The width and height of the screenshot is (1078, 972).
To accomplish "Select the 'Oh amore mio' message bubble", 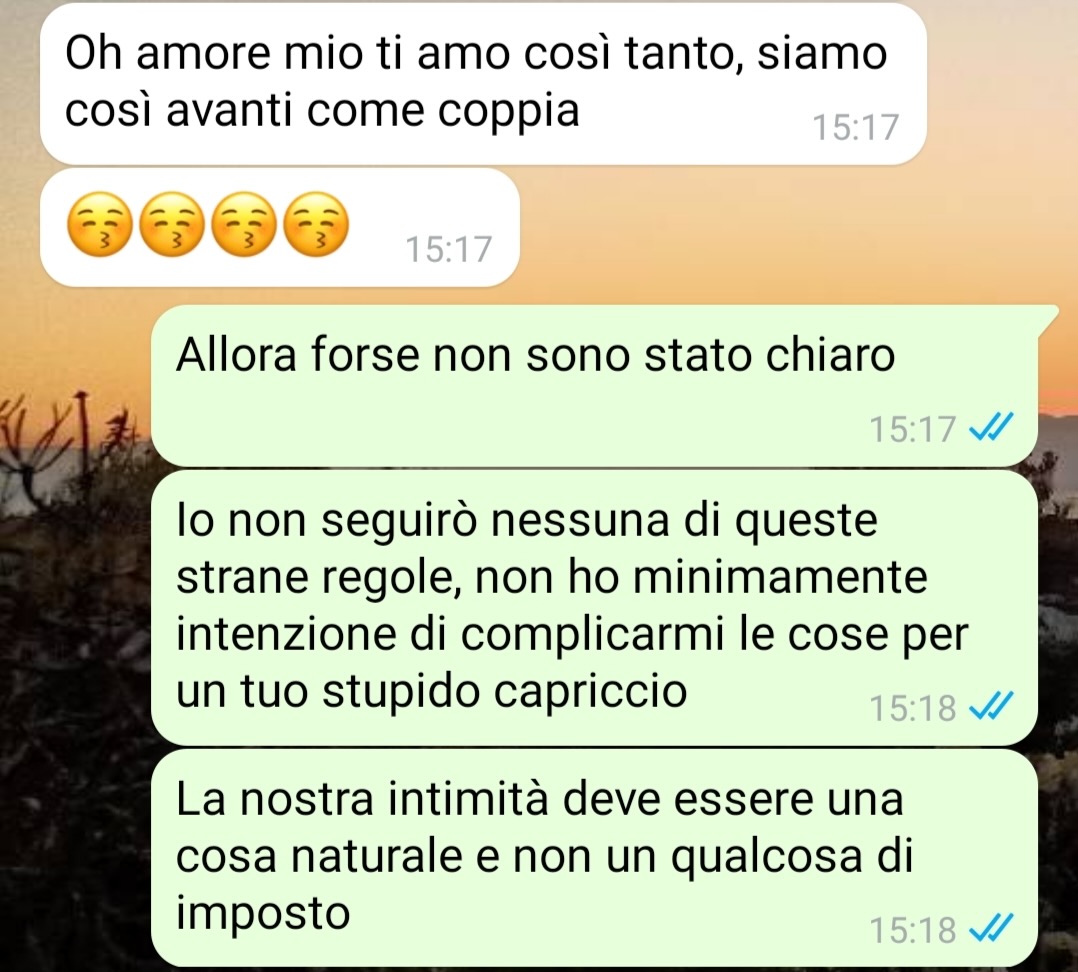I will [x=483, y=85].
